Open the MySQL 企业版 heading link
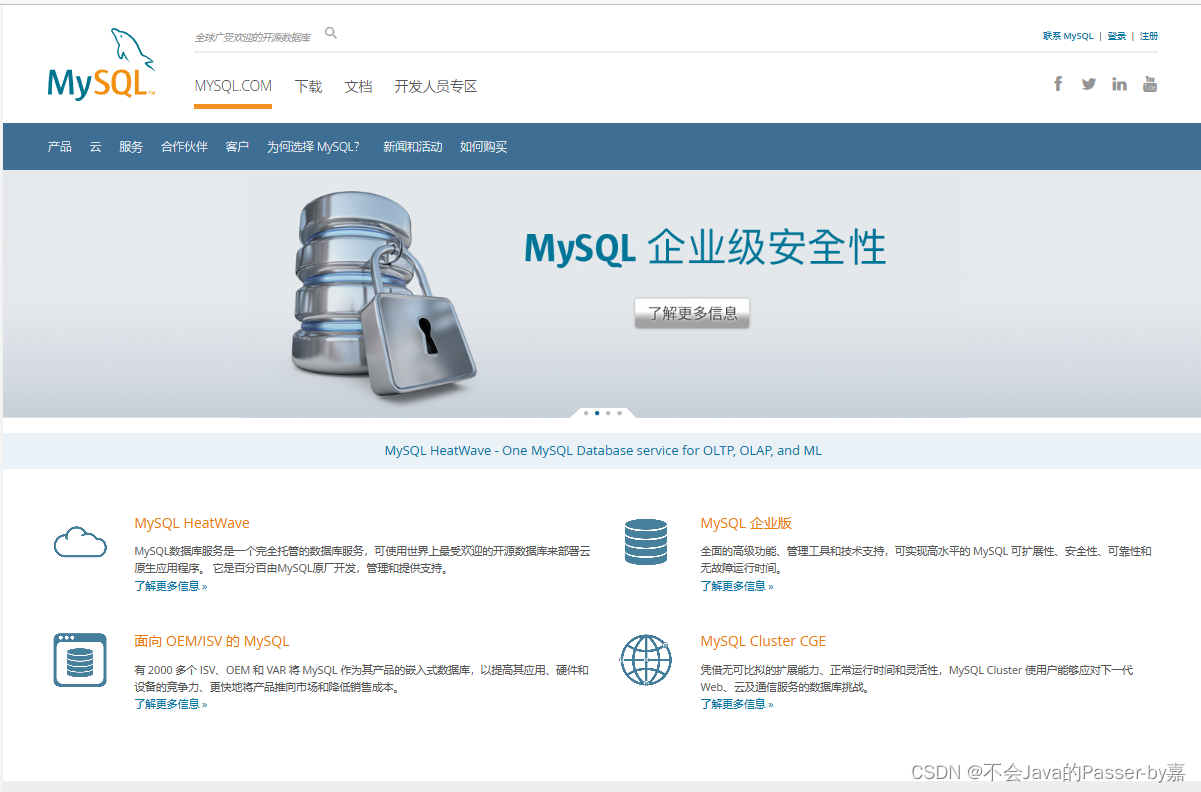 [x=746, y=523]
